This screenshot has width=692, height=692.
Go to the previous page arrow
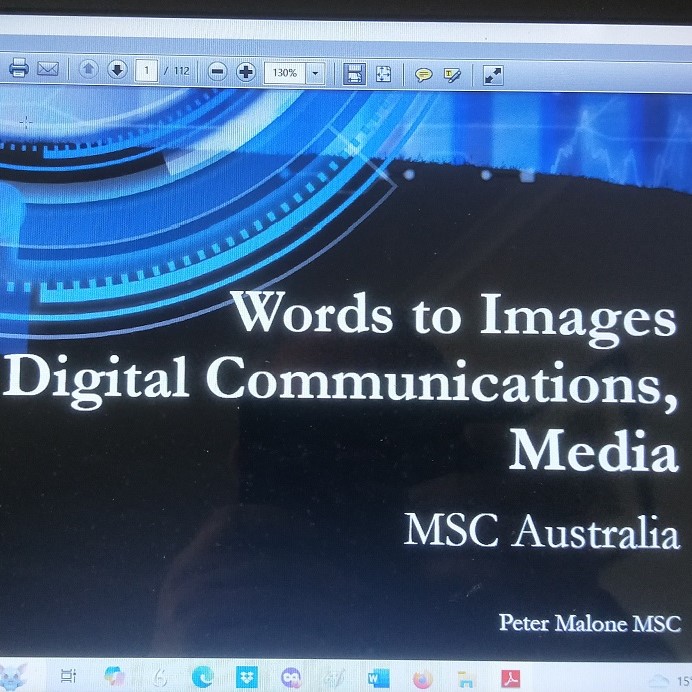pos(88,69)
